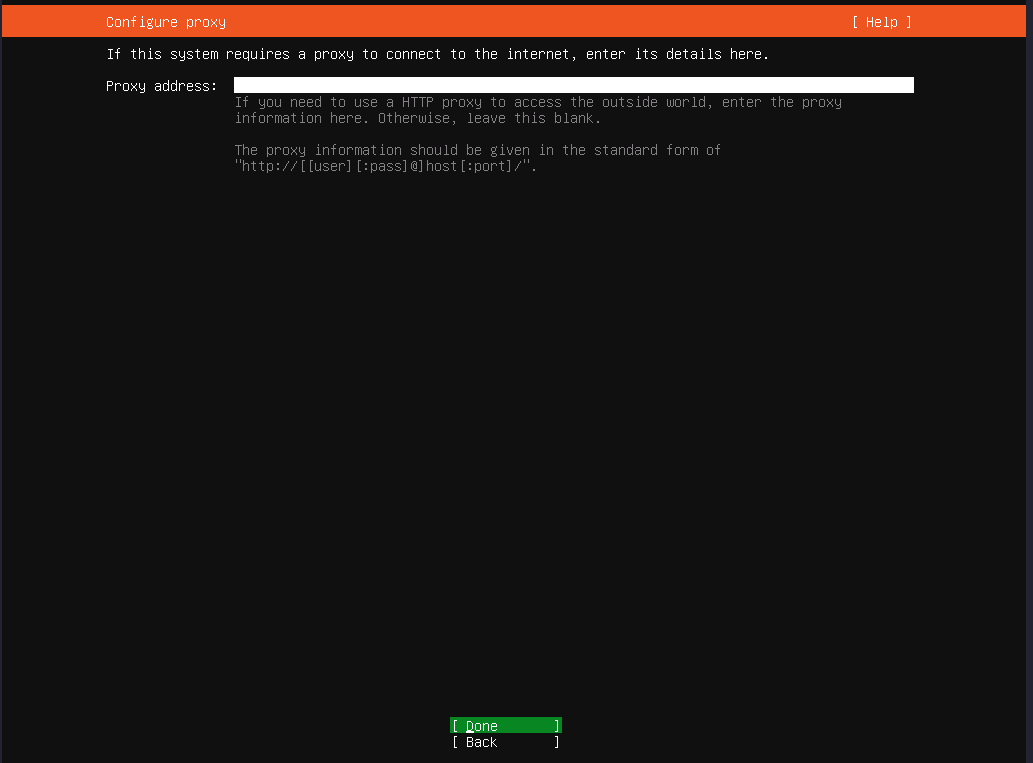Click the Configure proxy title
Image resolution: width=1033 pixels, height=763 pixels.
tap(166, 22)
